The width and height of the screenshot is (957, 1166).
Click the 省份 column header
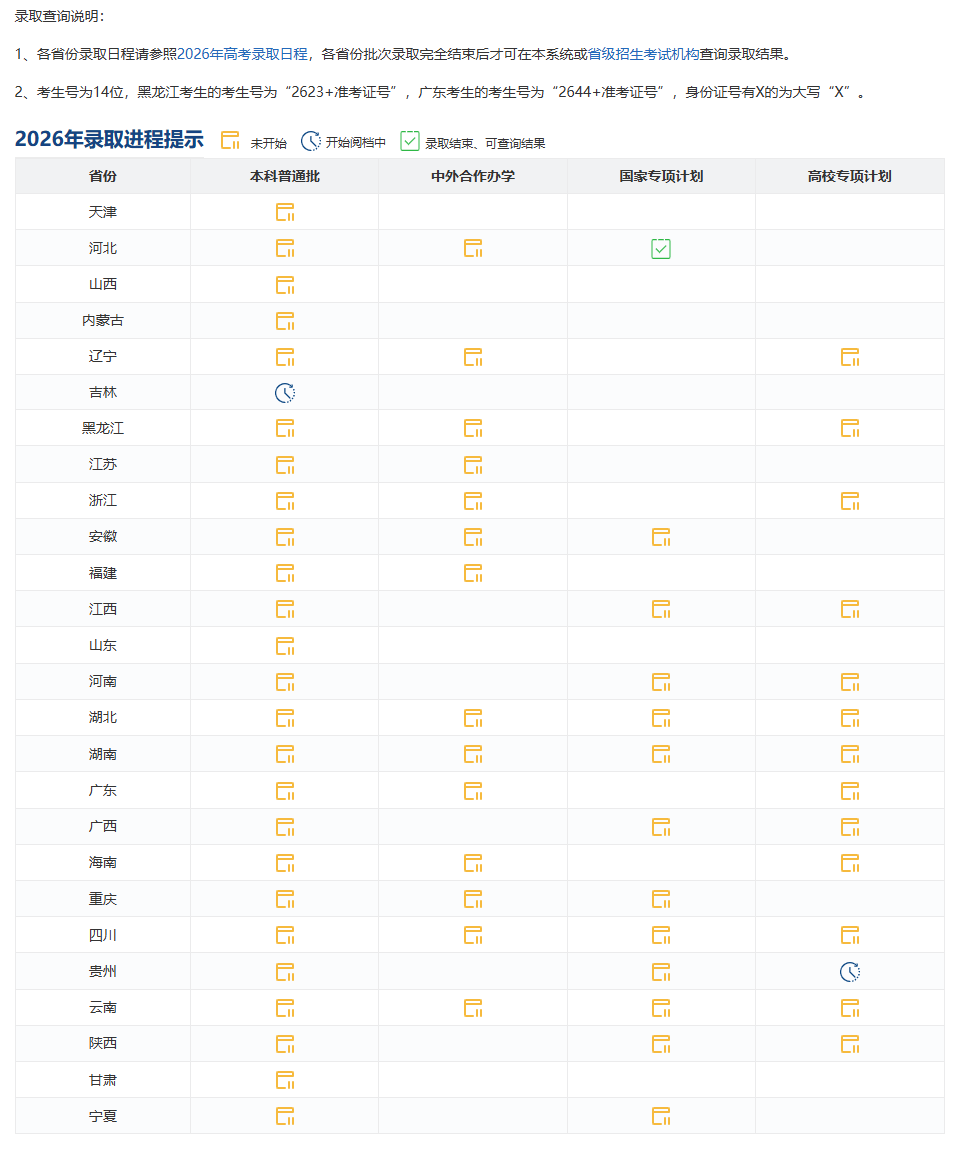click(x=103, y=176)
